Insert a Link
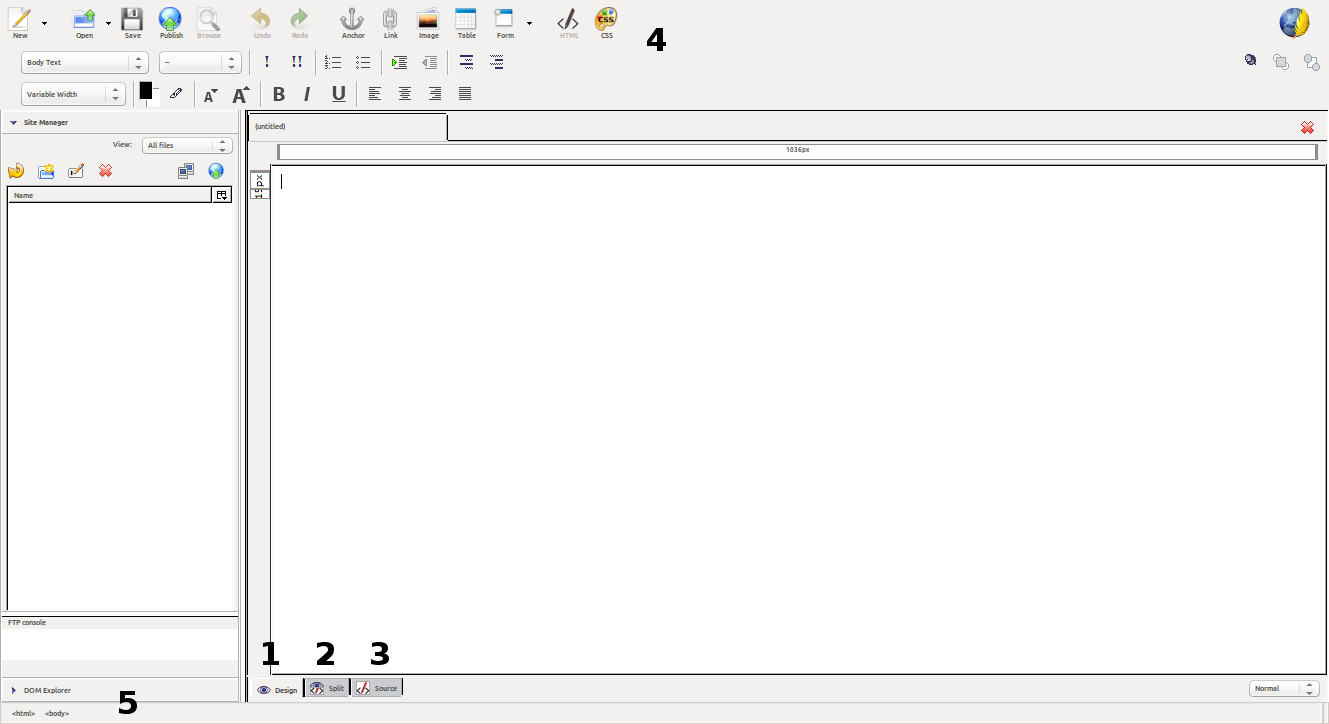Screen dimensions: 1329x724 coord(391,22)
